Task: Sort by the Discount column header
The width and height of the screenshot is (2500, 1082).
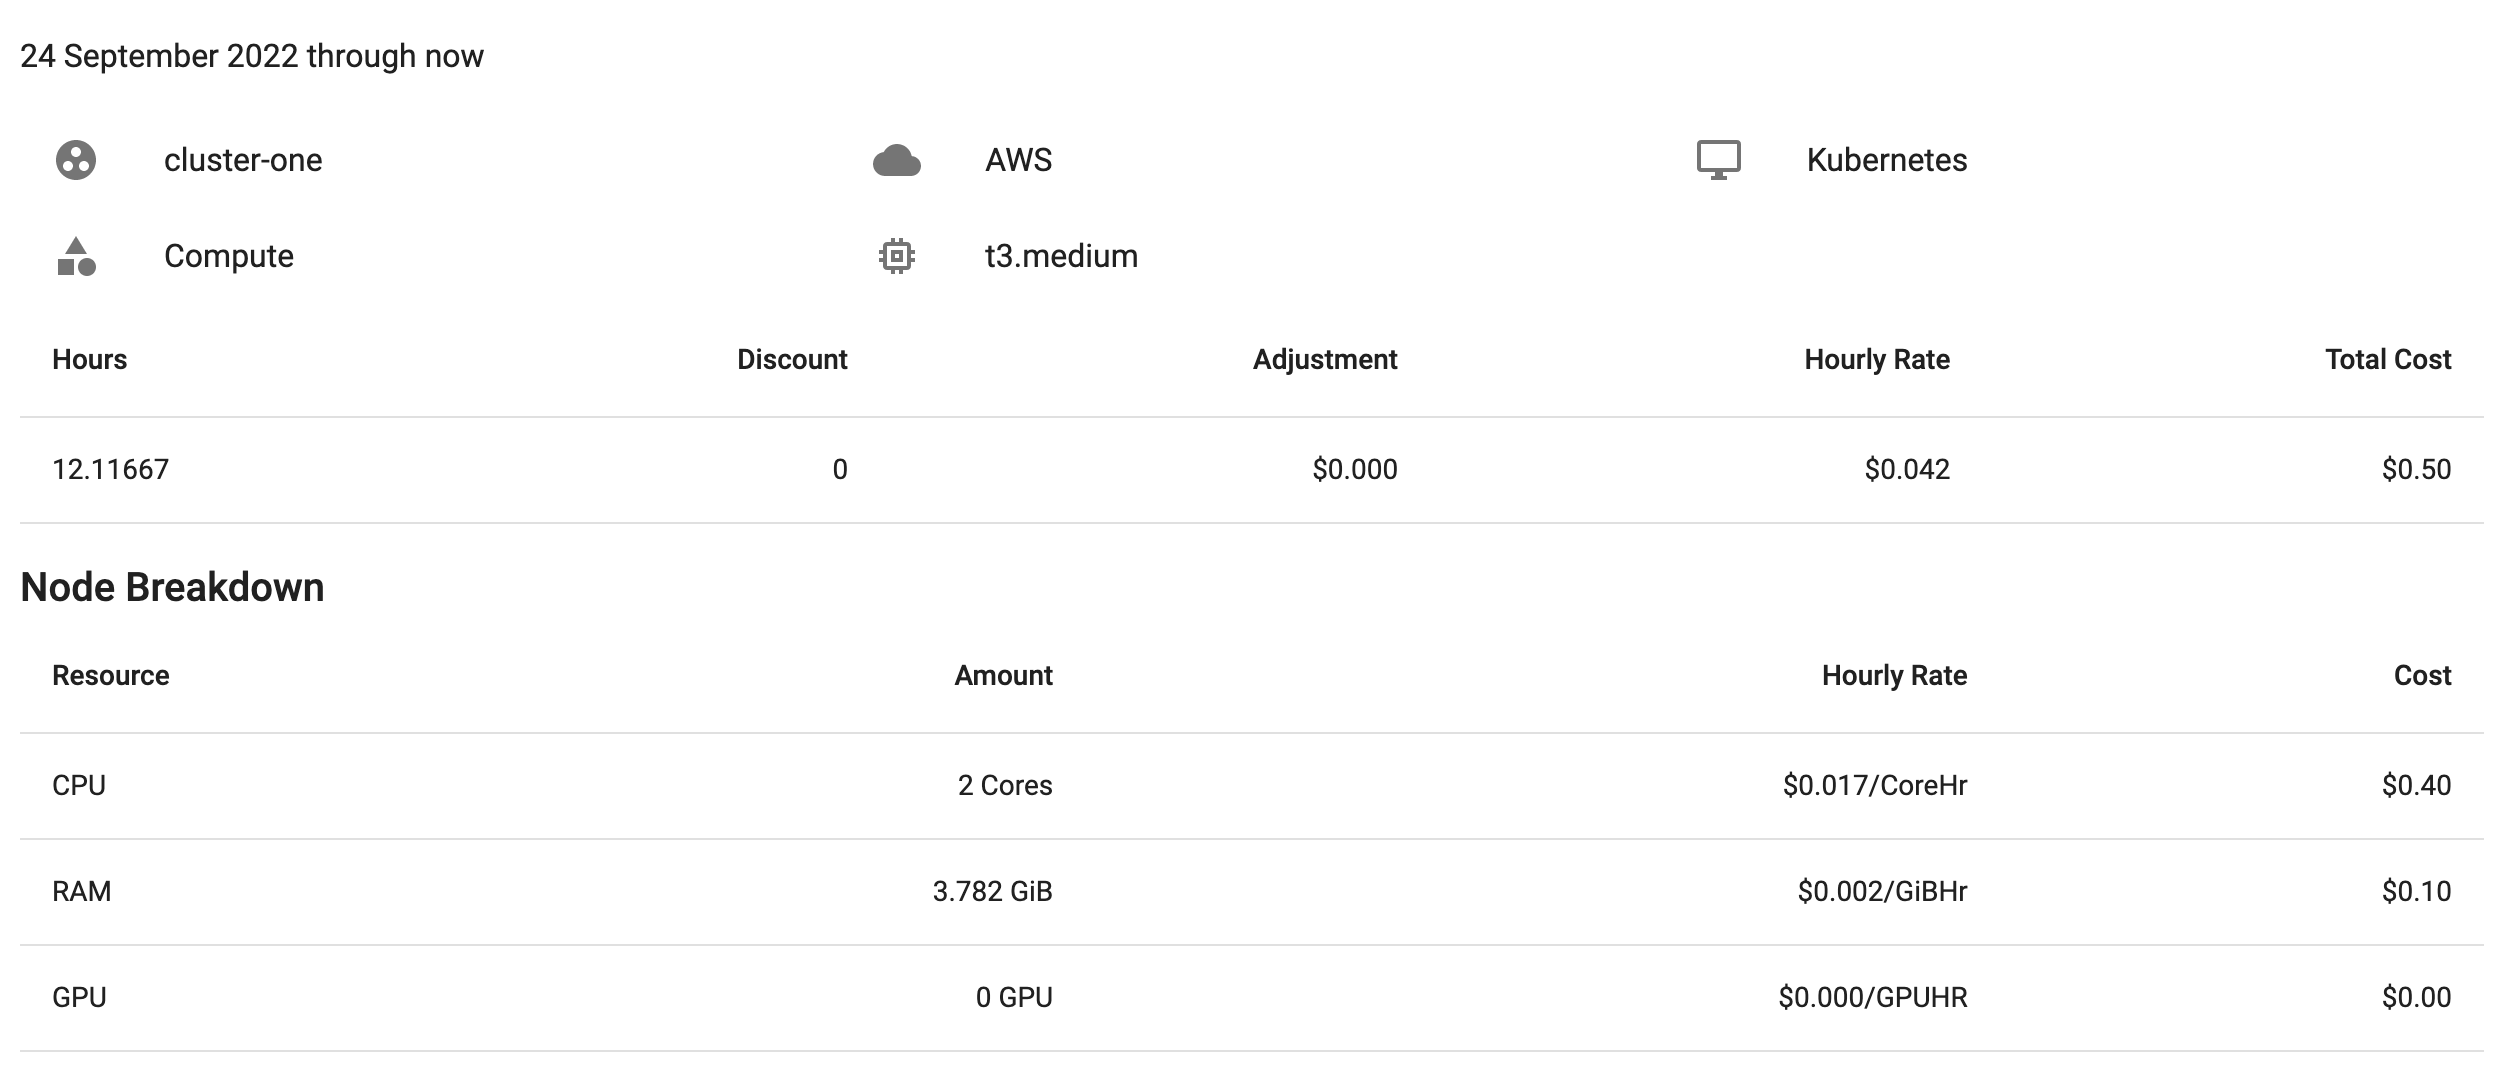Action: [x=791, y=360]
